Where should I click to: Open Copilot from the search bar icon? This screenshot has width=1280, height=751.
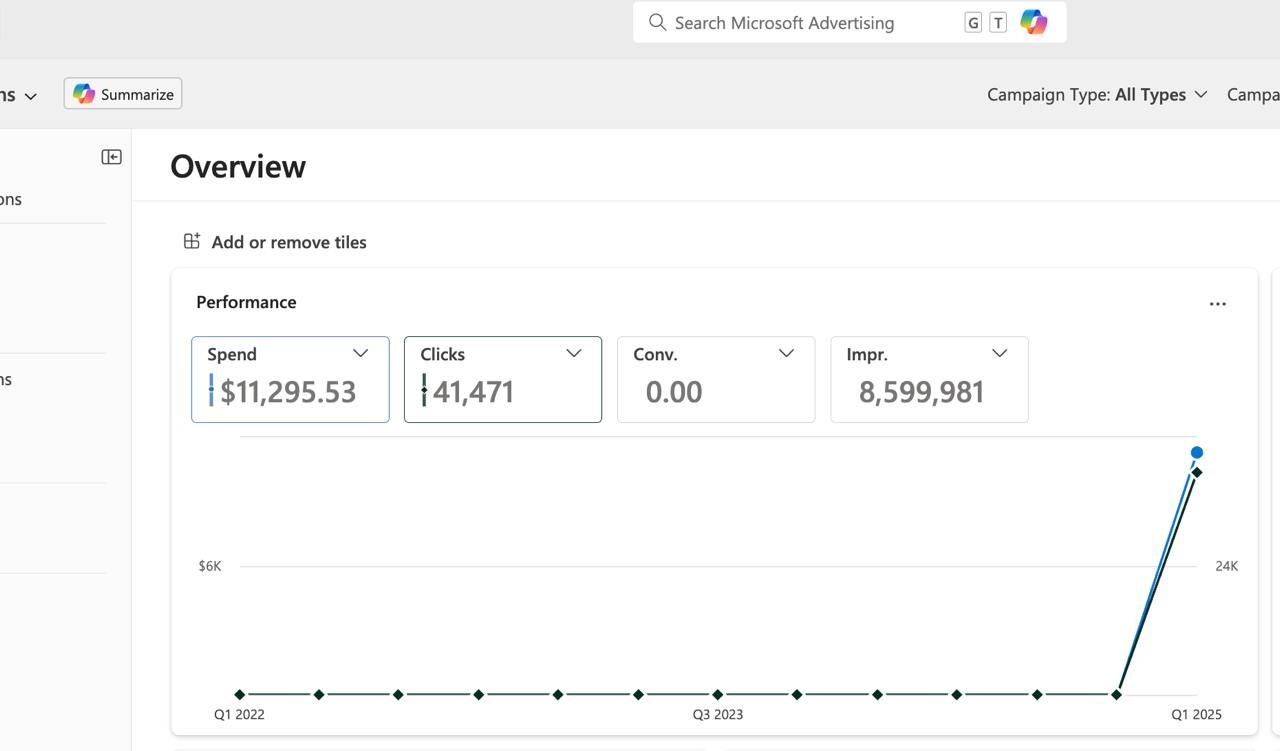coord(1034,22)
